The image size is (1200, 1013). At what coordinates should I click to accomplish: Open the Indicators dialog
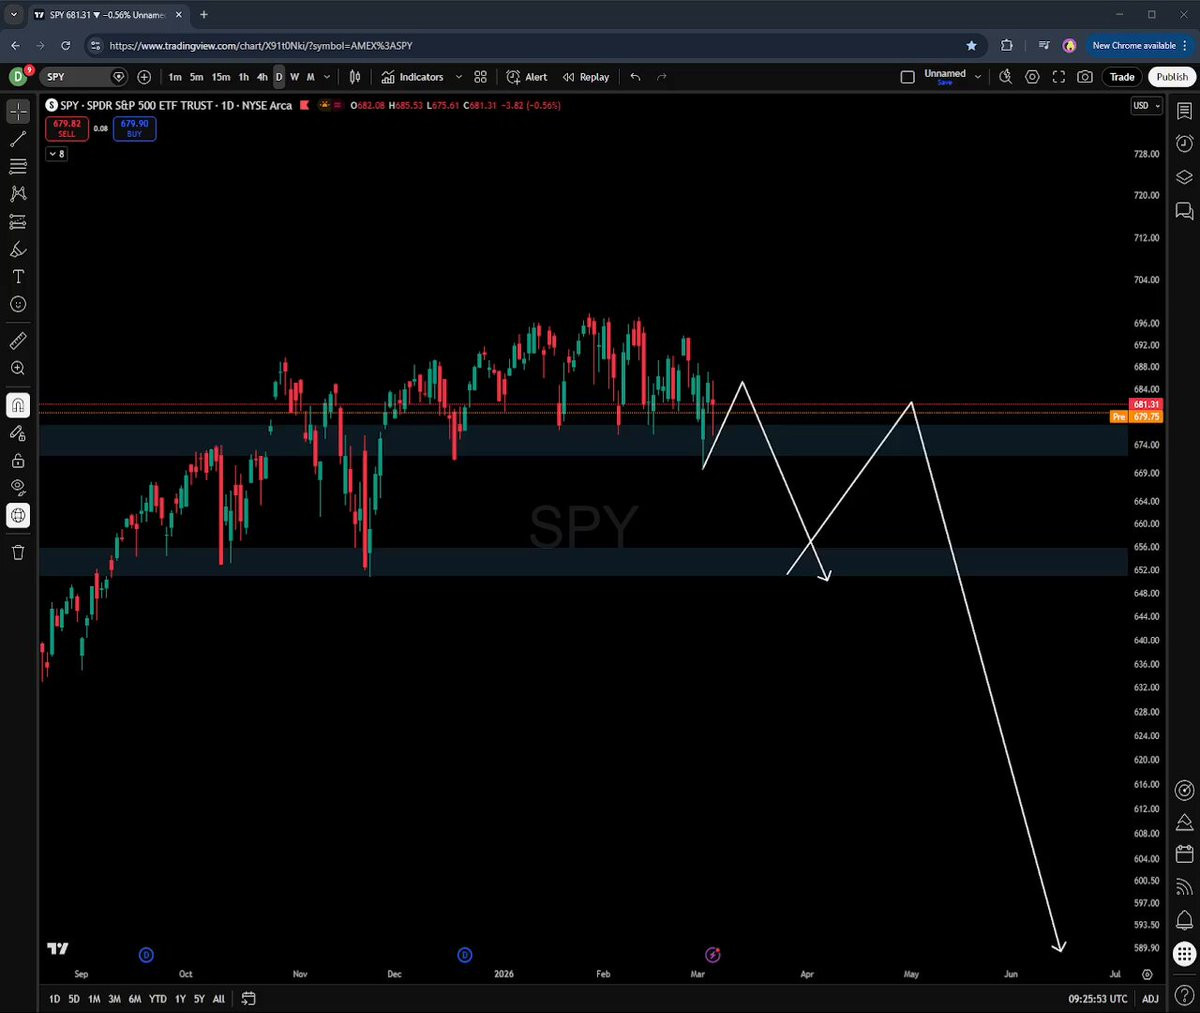(412, 77)
